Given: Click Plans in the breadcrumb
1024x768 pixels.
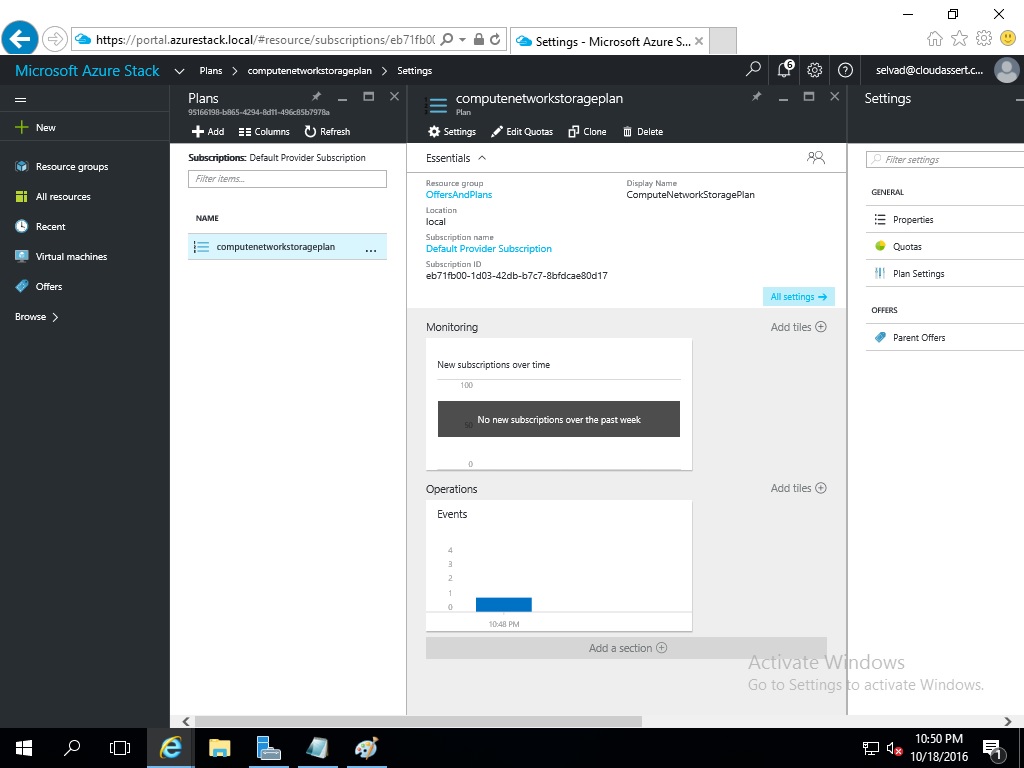Looking at the screenshot, I should [210, 71].
